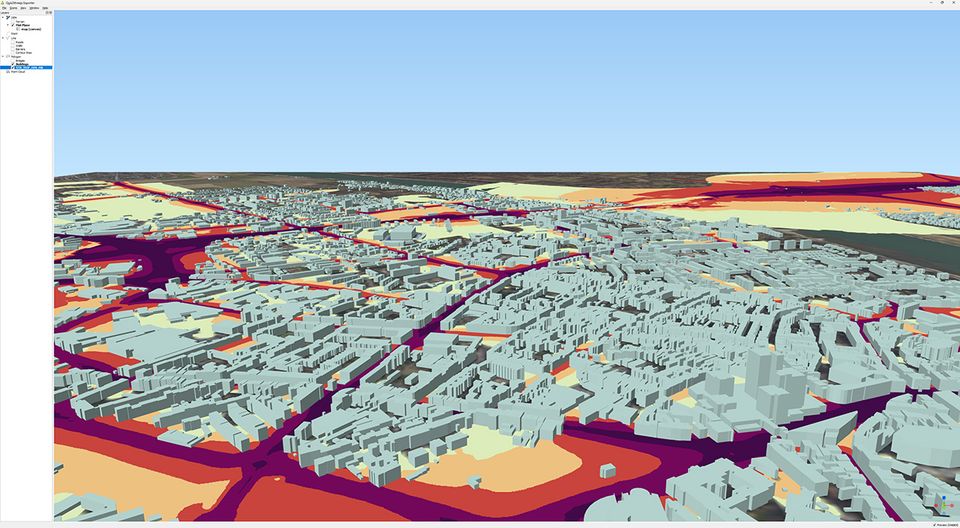Toggle the Flat Plane layer checkbox

coord(13,25)
